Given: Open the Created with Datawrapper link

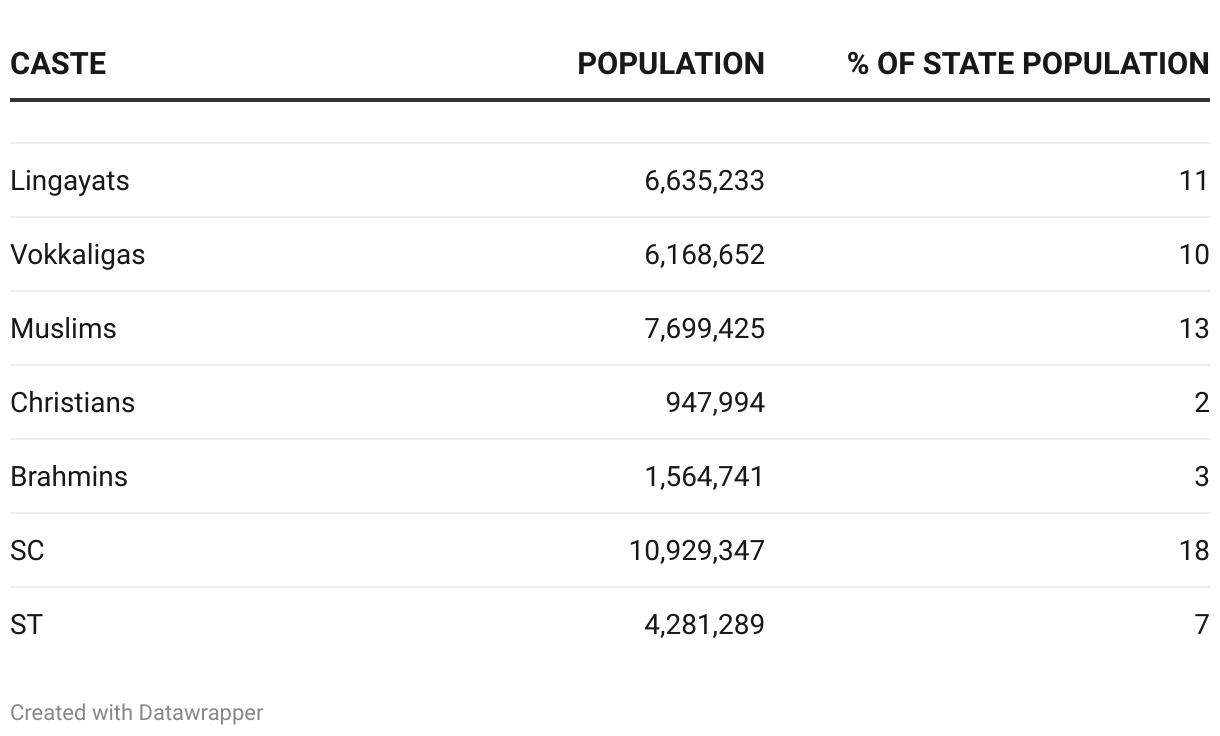Looking at the screenshot, I should 137,713.
